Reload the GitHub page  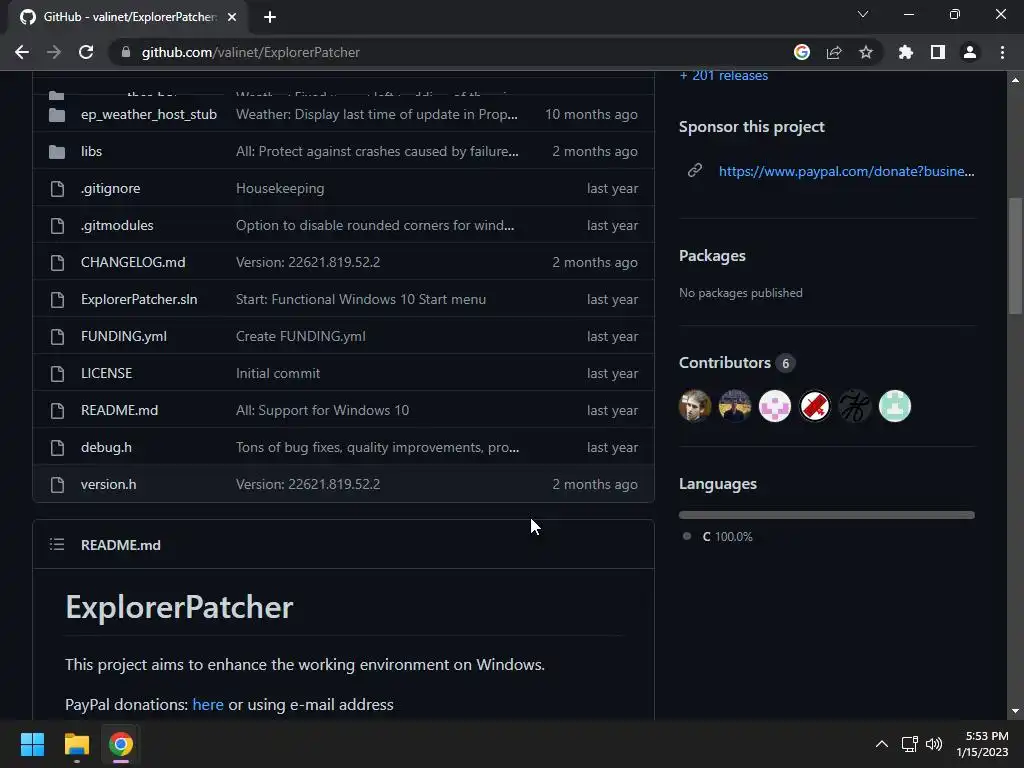pyautogui.click(x=86, y=52)
